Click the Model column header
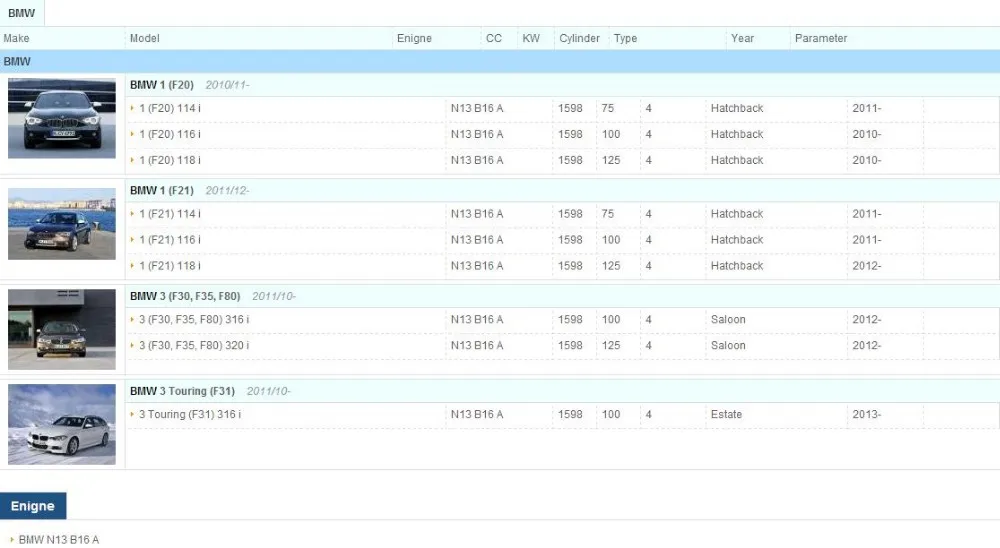The height and width of the screenshot is (548, 1000). click(145, 38)
